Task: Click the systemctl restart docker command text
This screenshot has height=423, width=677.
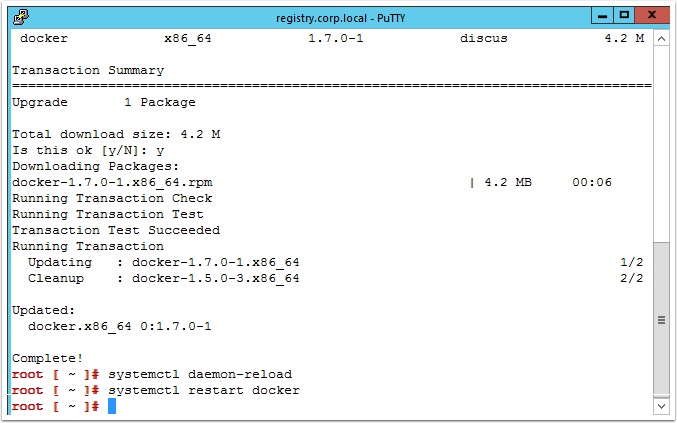Action: click(x=203, y=390)
